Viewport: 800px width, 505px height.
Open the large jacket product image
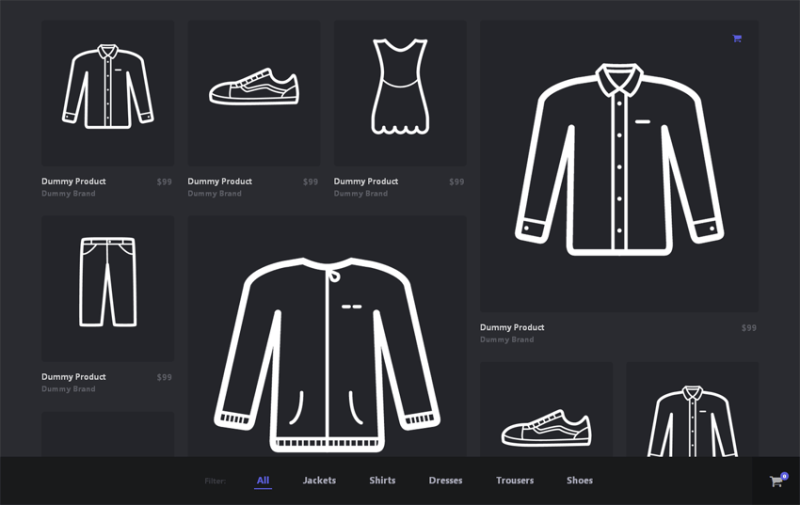(327, 350)
